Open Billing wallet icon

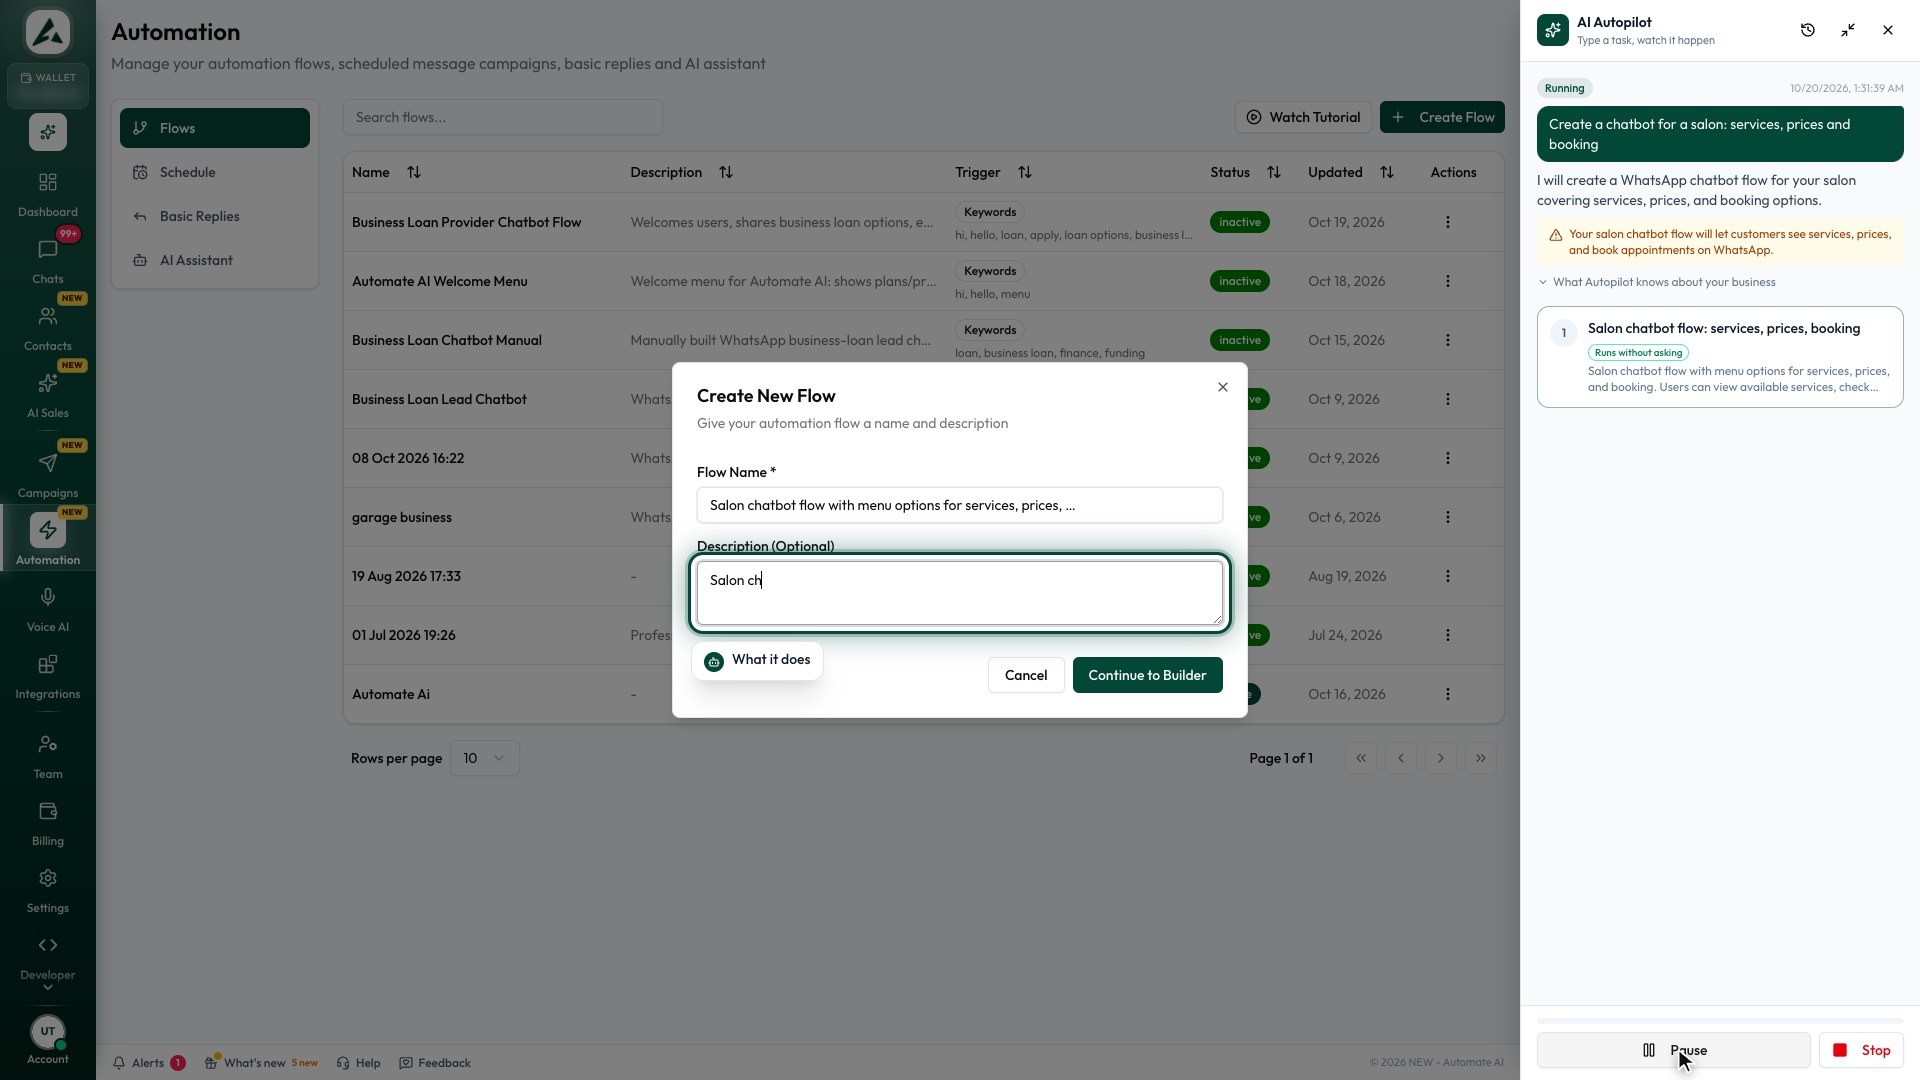(x=47, y=812)
